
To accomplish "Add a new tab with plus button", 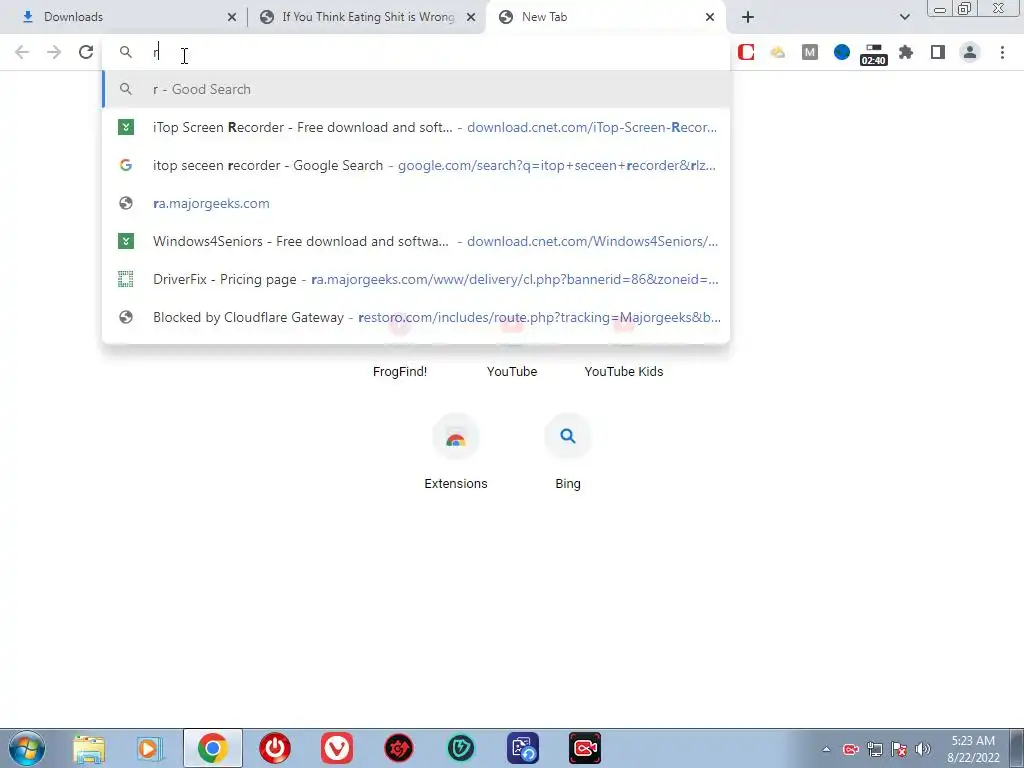I will (748, 17).
